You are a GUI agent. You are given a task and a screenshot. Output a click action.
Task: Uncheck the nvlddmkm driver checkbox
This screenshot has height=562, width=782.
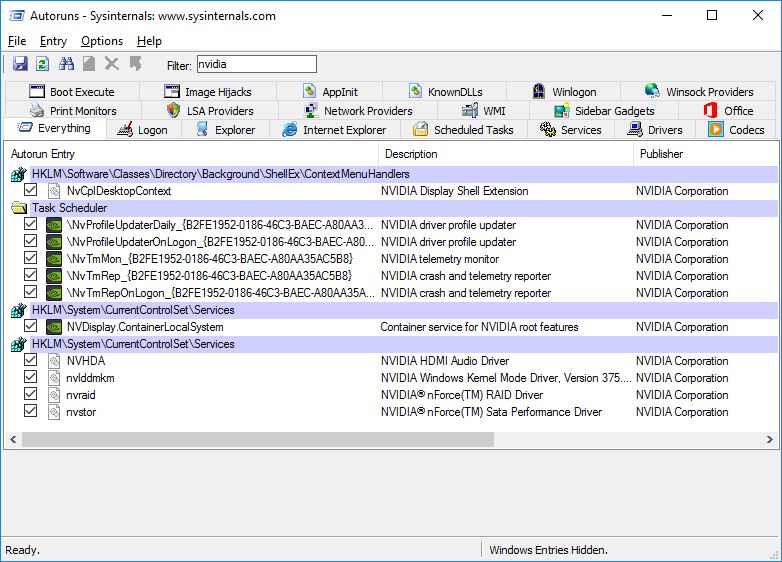click(30, 376)
